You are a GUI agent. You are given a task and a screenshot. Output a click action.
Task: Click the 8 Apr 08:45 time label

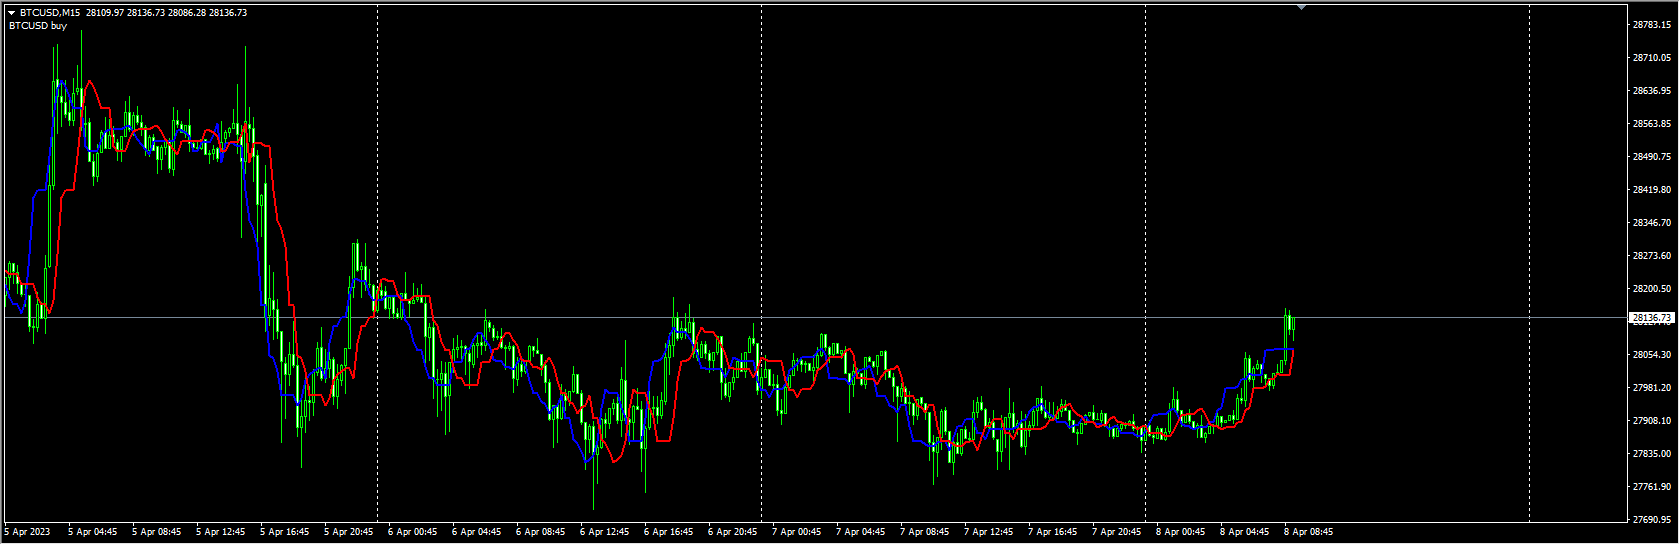[1308, 532]
